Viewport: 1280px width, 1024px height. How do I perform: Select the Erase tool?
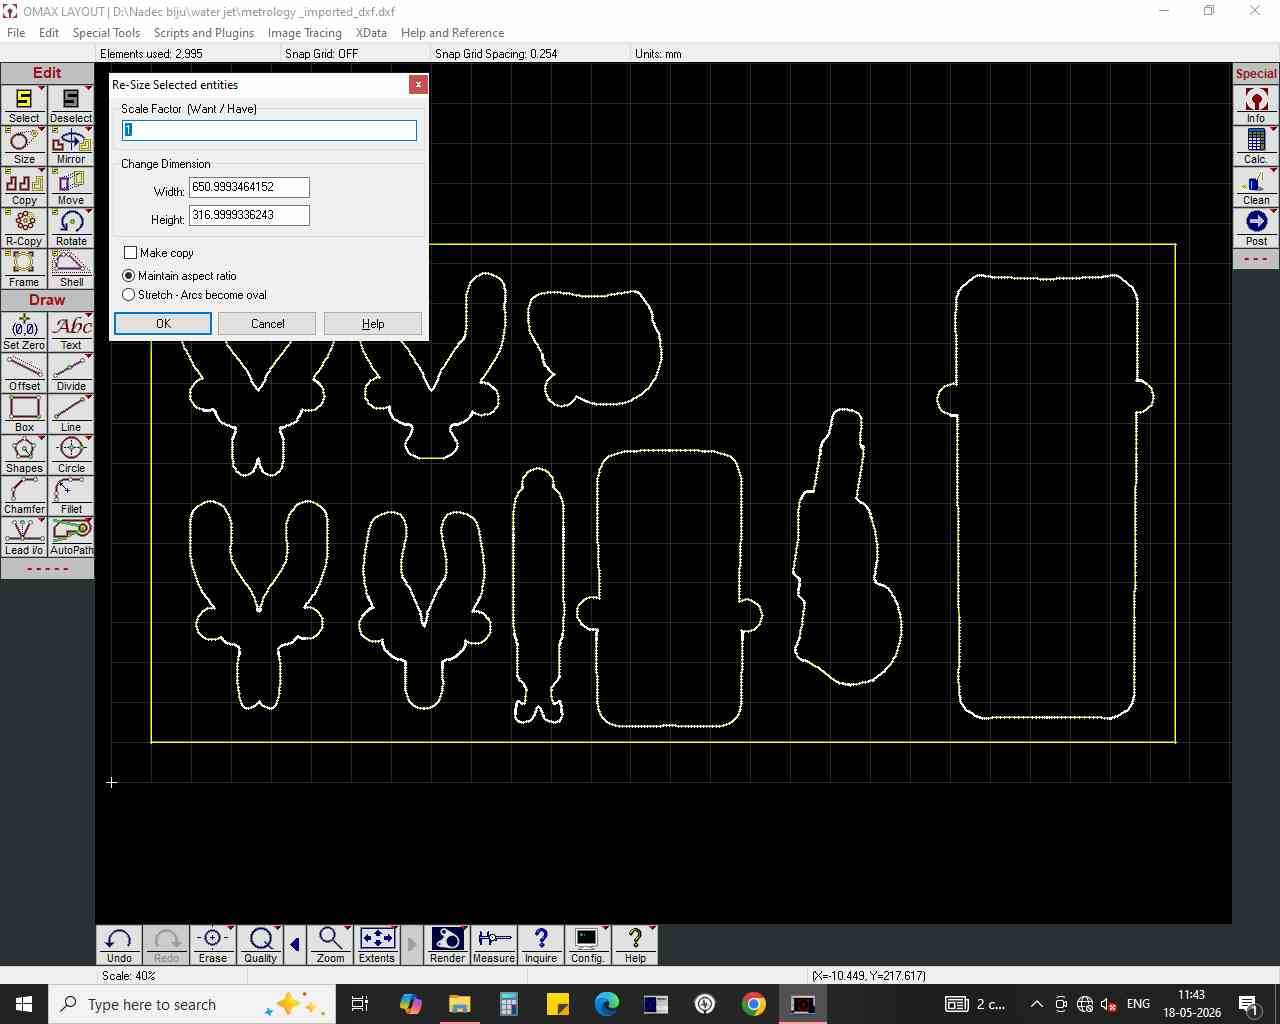213,945
